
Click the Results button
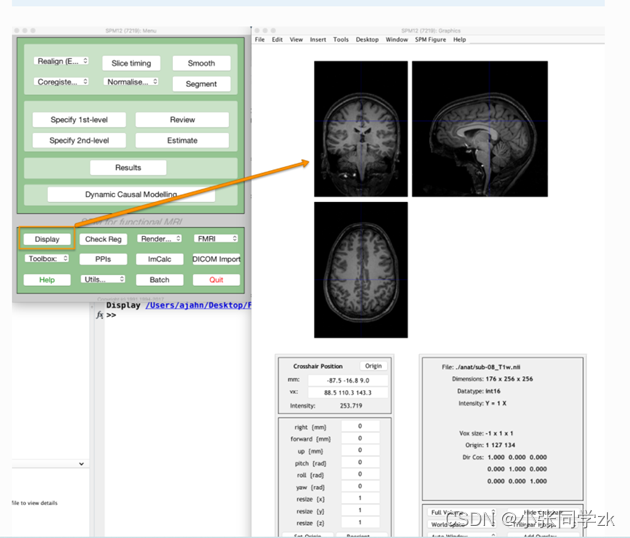pyautogui.click(x=128, y=168)
